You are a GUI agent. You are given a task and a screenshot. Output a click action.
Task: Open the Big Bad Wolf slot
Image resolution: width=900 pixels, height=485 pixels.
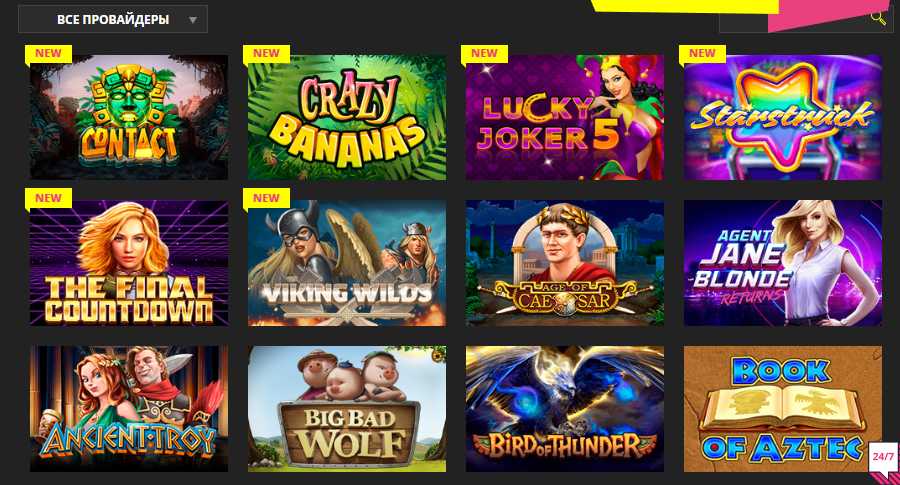coord(347,409)
